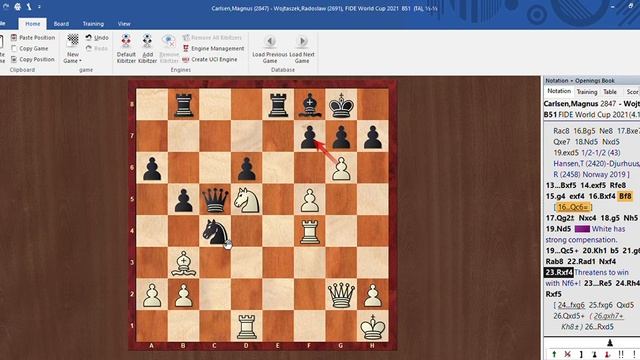
Task: Click the black king on g8
Action: (x=341, y=105)
